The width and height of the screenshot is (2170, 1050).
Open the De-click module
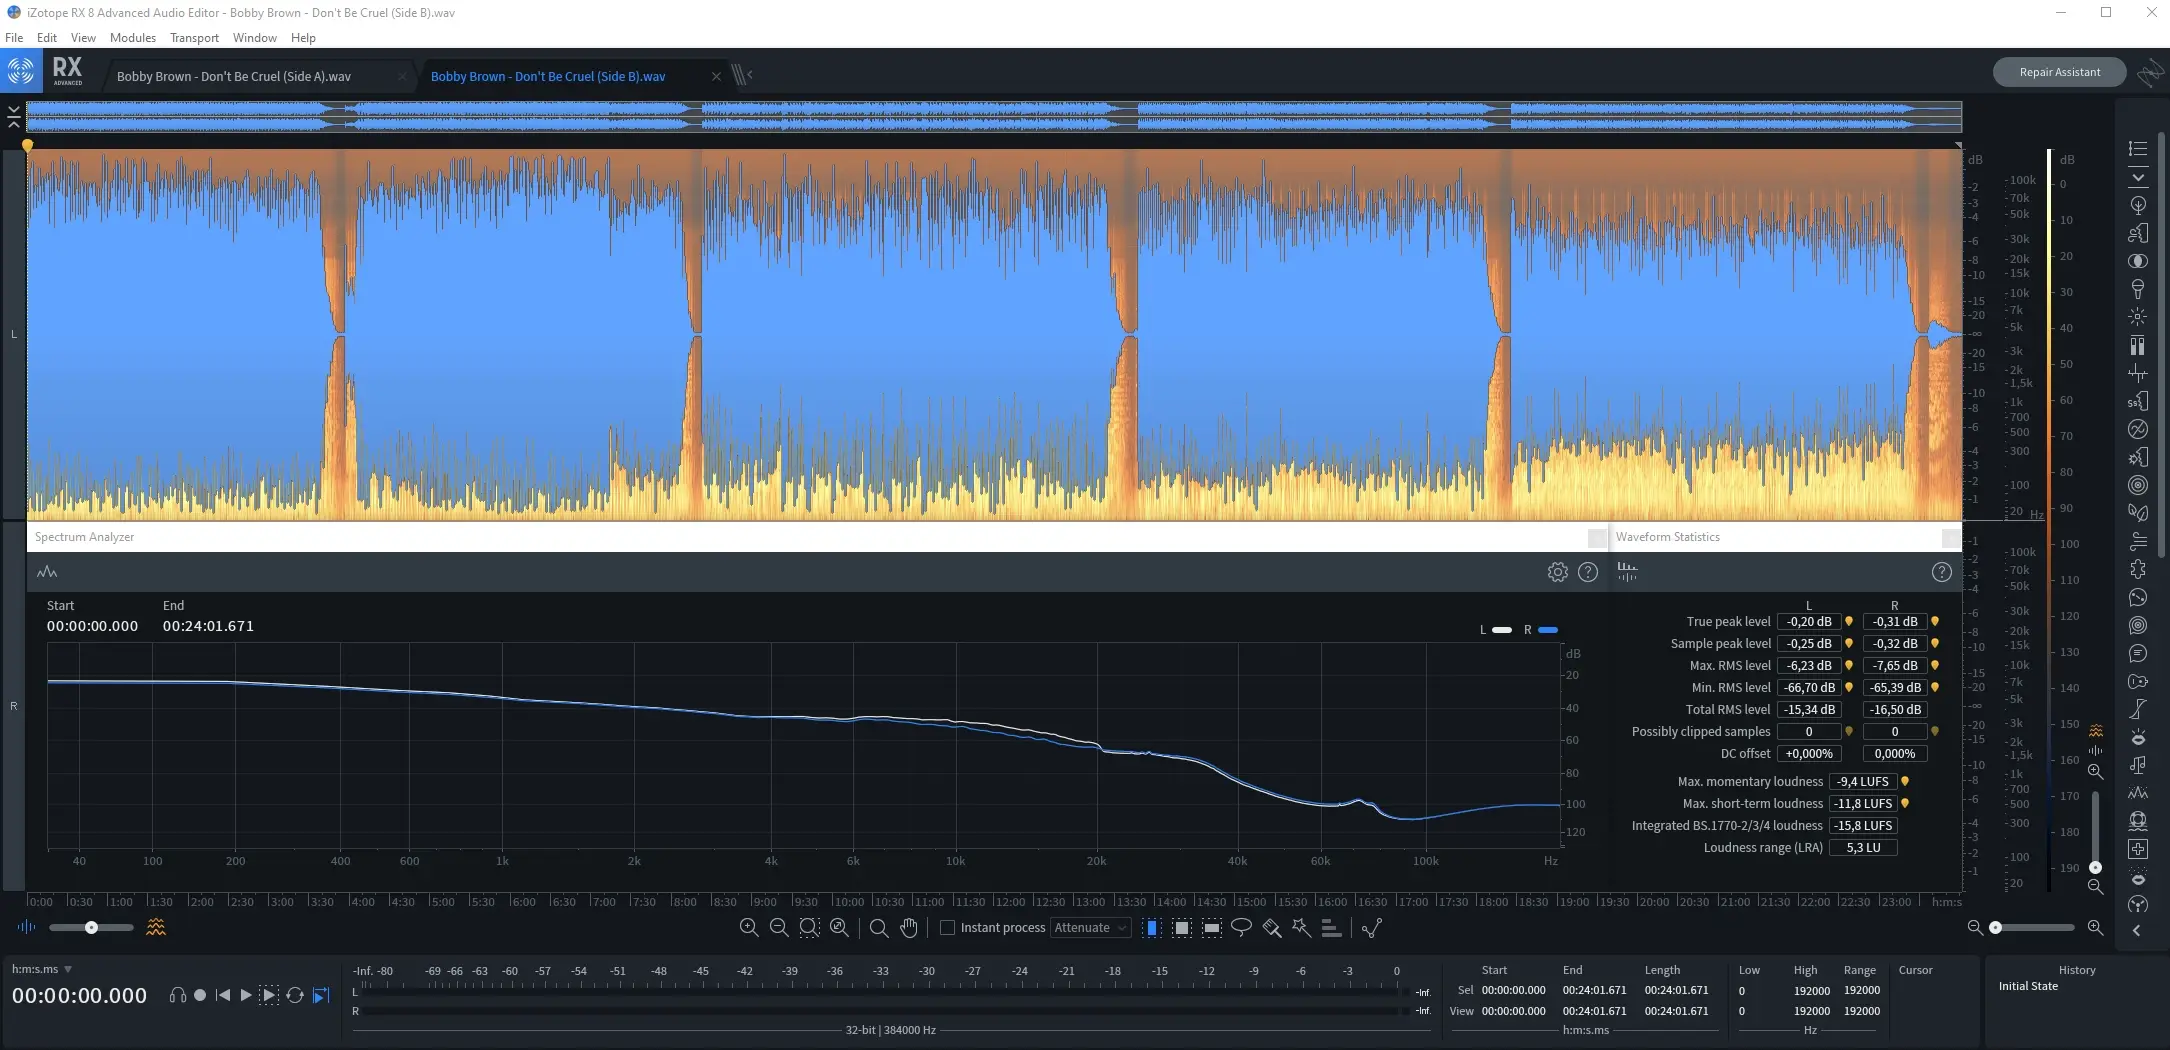pyautogui.click(x=2138, y=317)
